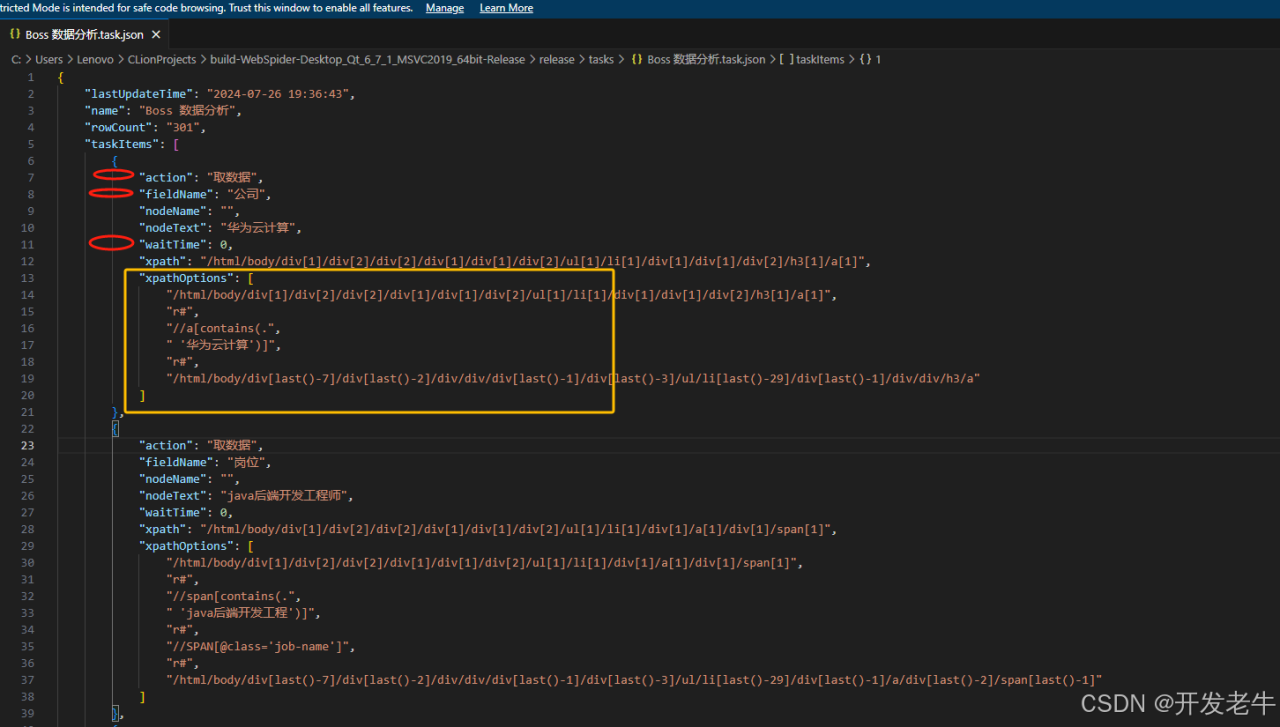Open the Manage link in Restricted Mode banner

[x=444, y=8]
